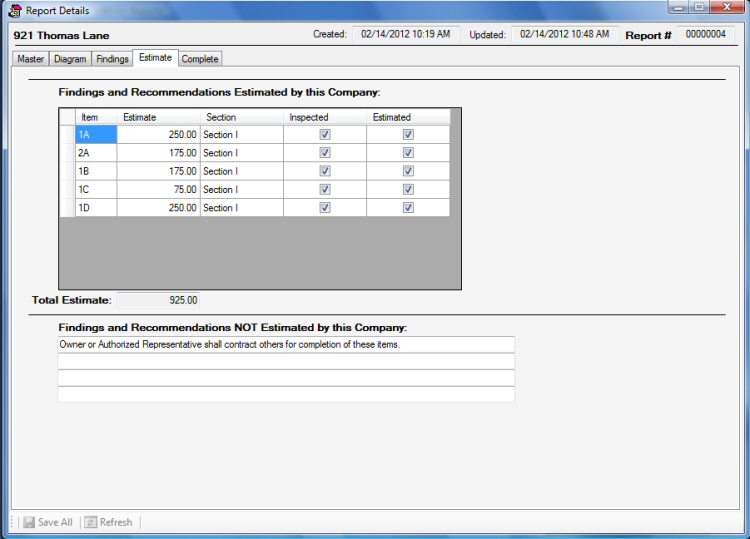
Task: Click the 250.00 estimate for item 1A
Action: coord(158,134)
